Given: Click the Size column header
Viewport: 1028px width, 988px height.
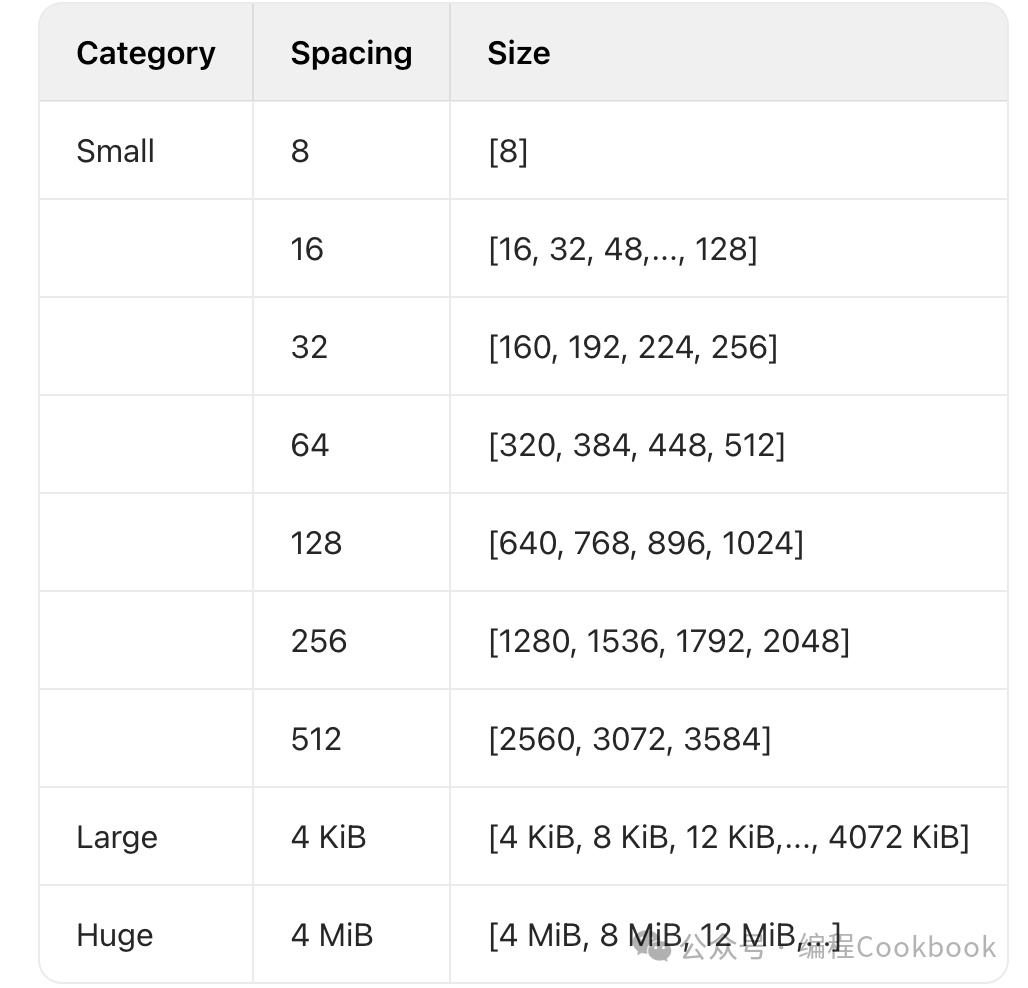Looking at the screenshot, I should 518,53.
